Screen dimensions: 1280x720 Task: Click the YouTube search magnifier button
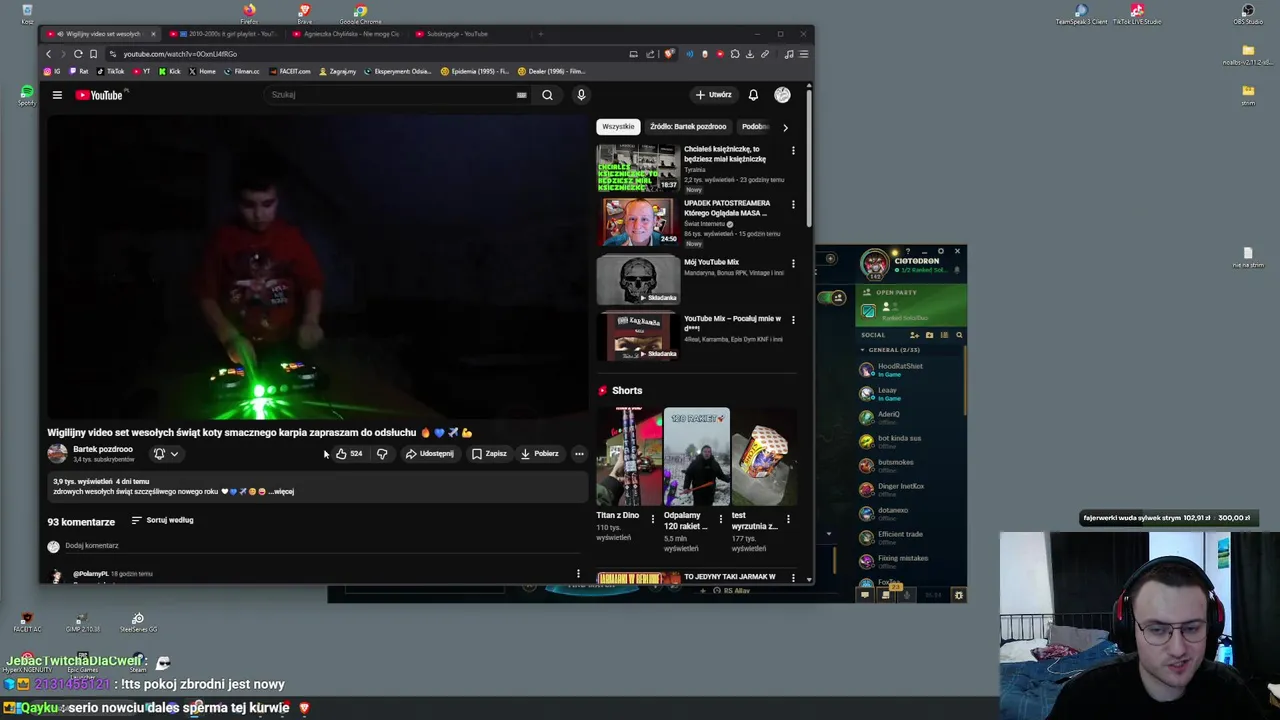point(547,95)
